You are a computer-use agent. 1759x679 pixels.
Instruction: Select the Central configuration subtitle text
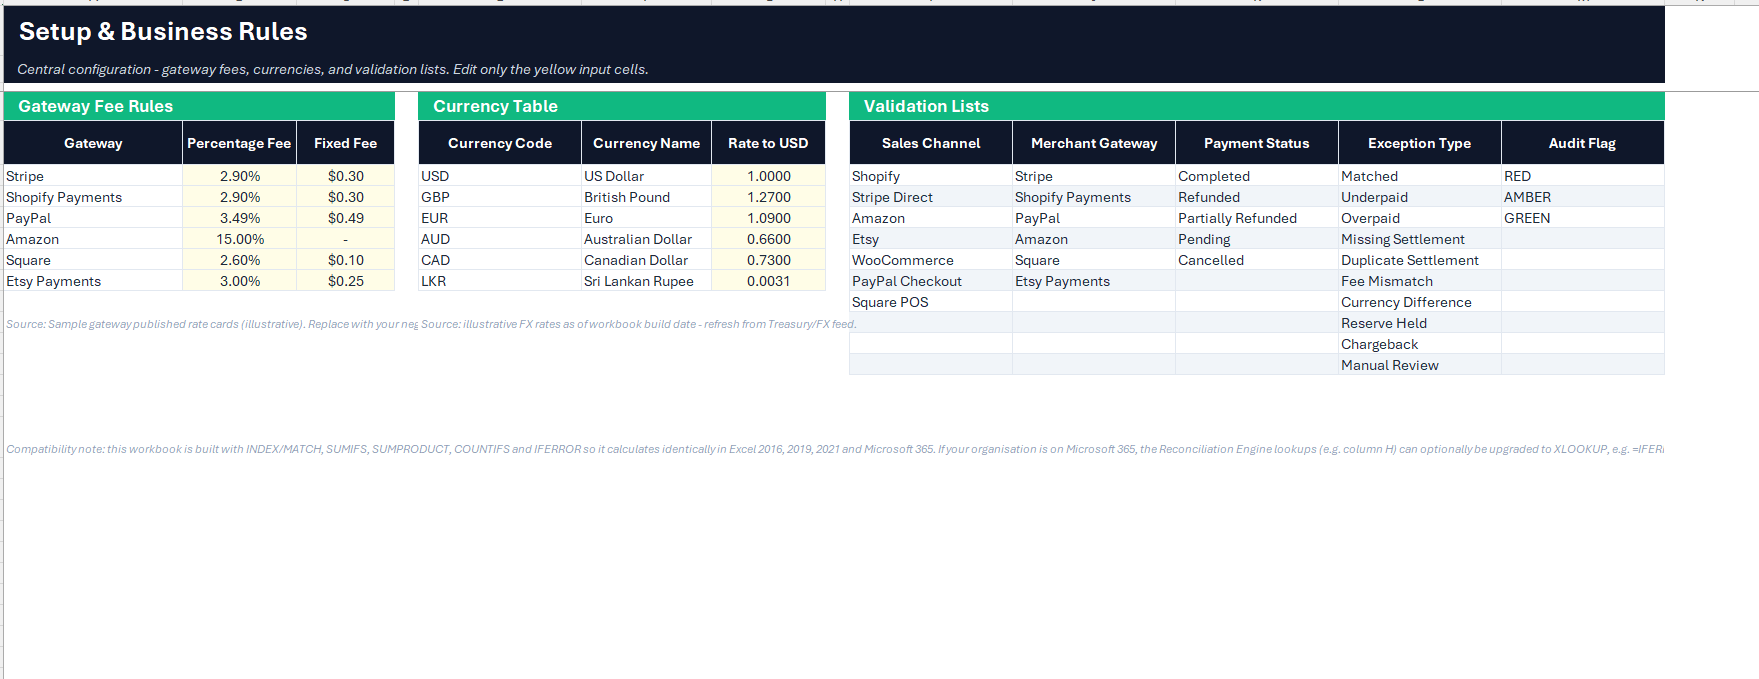[333, 69]
